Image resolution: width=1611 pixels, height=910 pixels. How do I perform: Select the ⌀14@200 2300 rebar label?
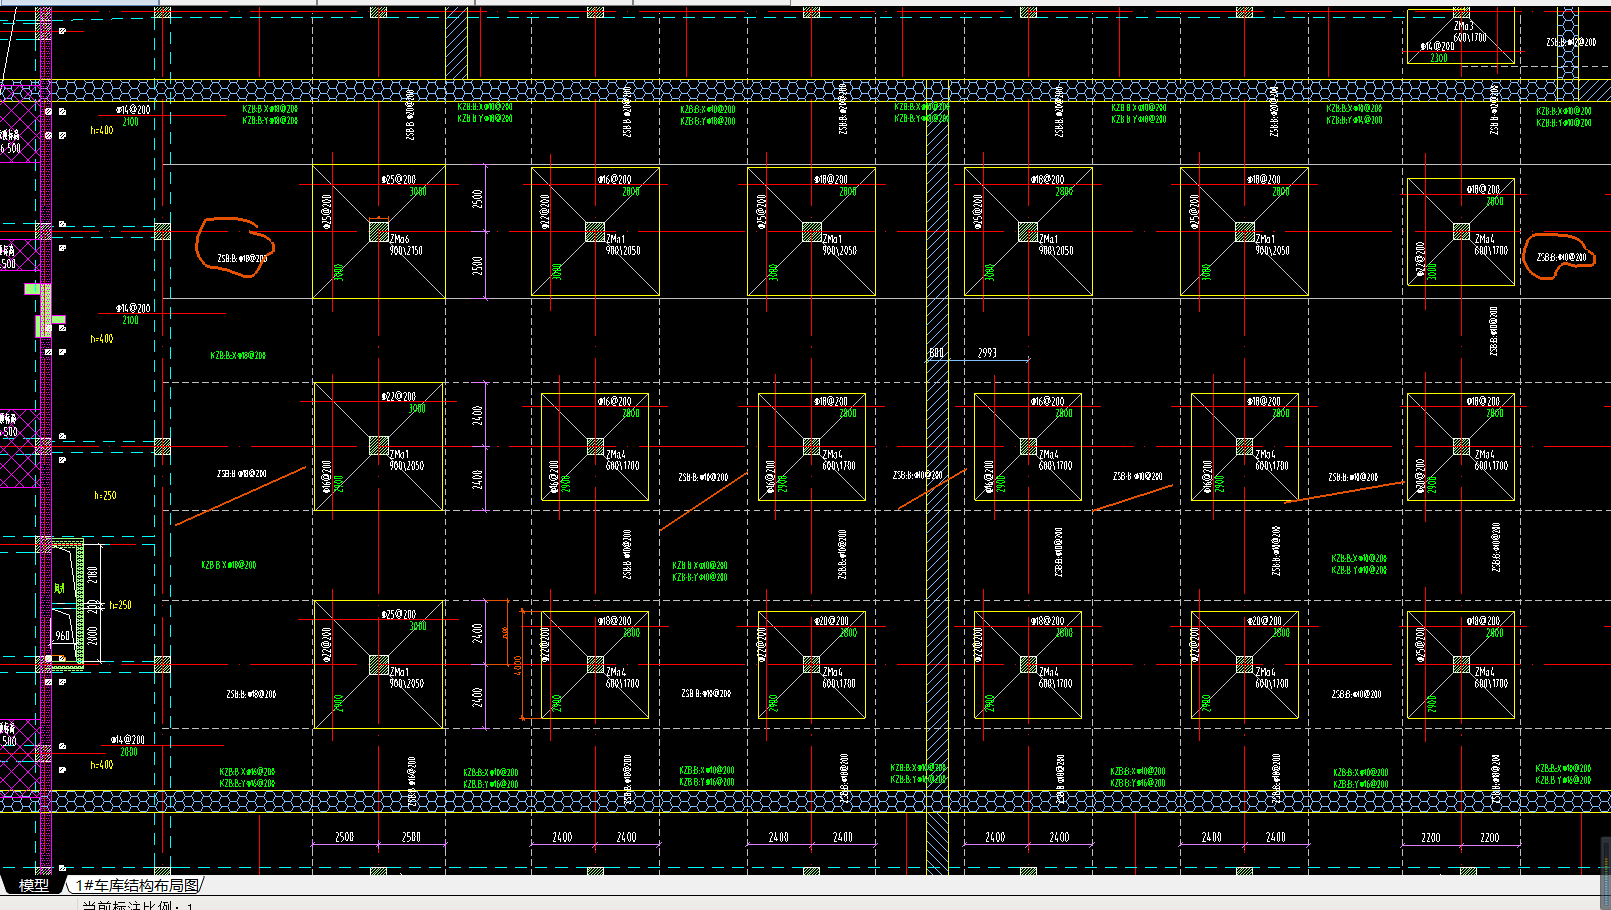tap(1438, 52)
